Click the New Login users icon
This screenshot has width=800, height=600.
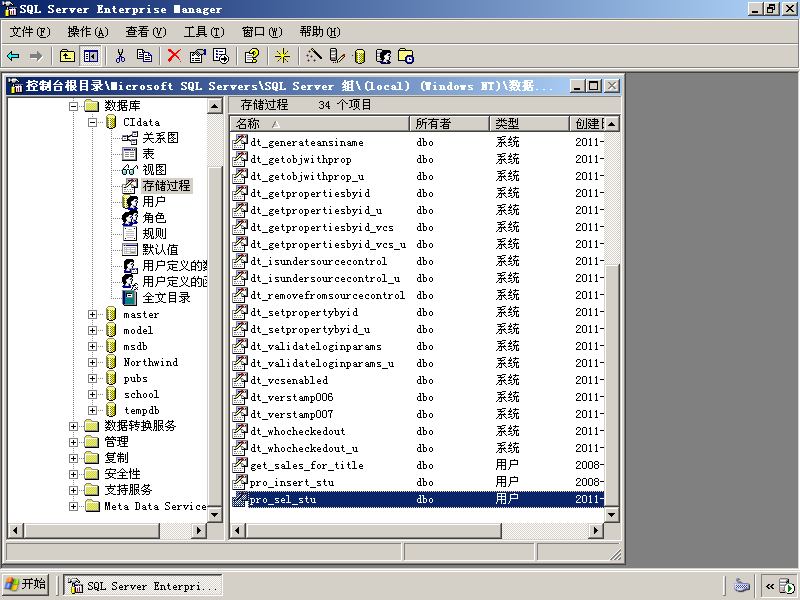click(x=383, y=56)
